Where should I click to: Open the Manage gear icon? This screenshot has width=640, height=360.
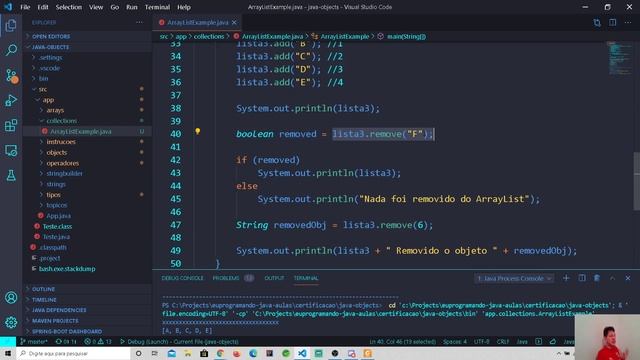[11, 322]
